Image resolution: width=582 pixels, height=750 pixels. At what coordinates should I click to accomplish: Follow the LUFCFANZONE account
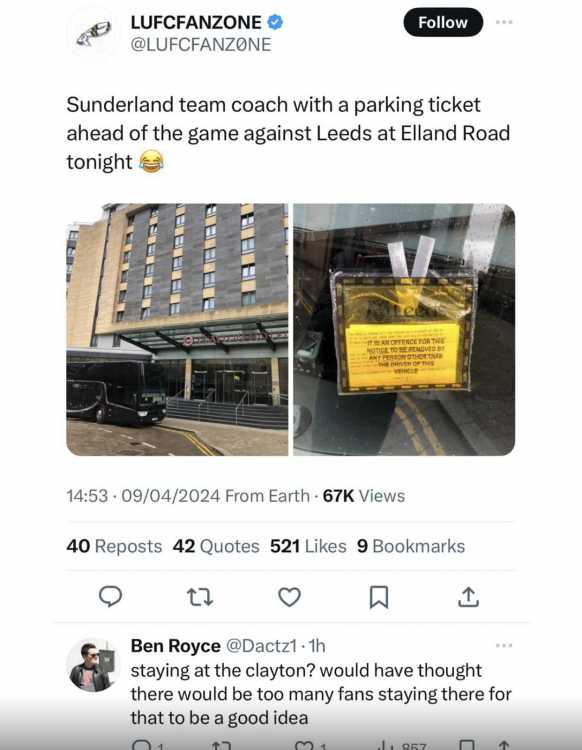point(443,22)
